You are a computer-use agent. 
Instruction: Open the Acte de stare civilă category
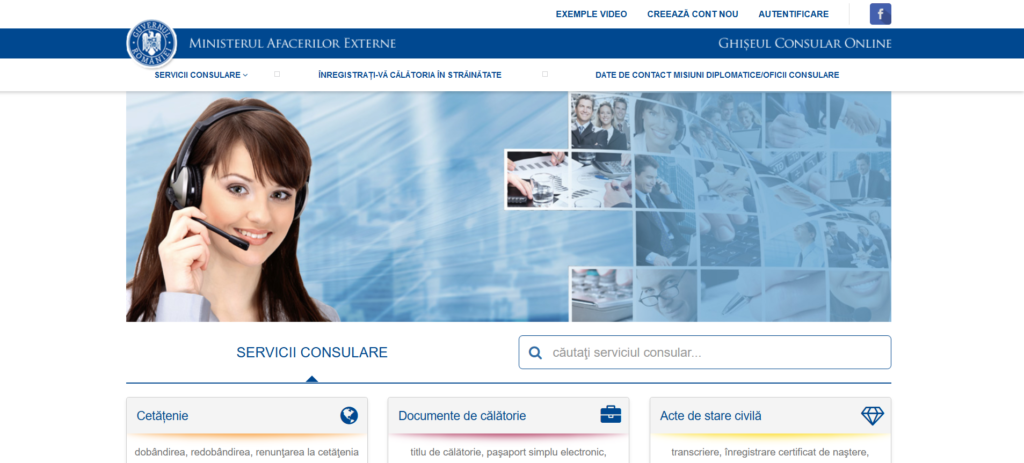[x=710, y=416]
